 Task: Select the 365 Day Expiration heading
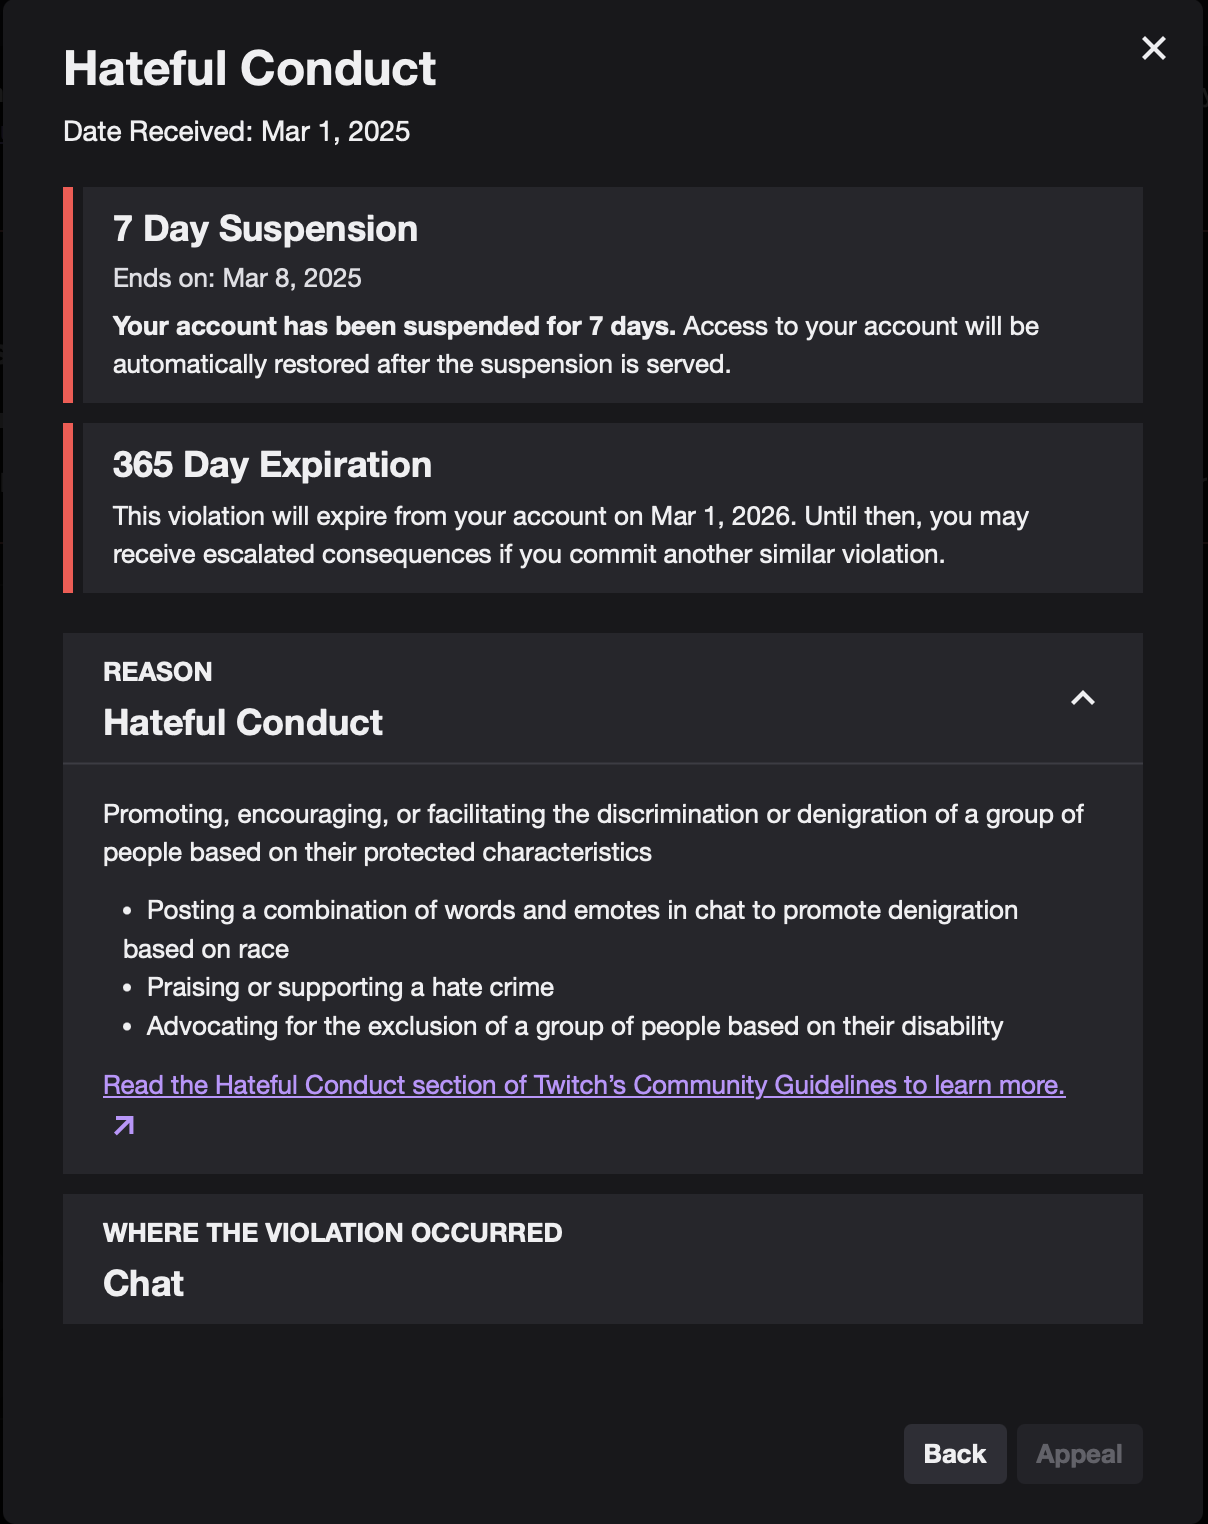click(272, 465)
